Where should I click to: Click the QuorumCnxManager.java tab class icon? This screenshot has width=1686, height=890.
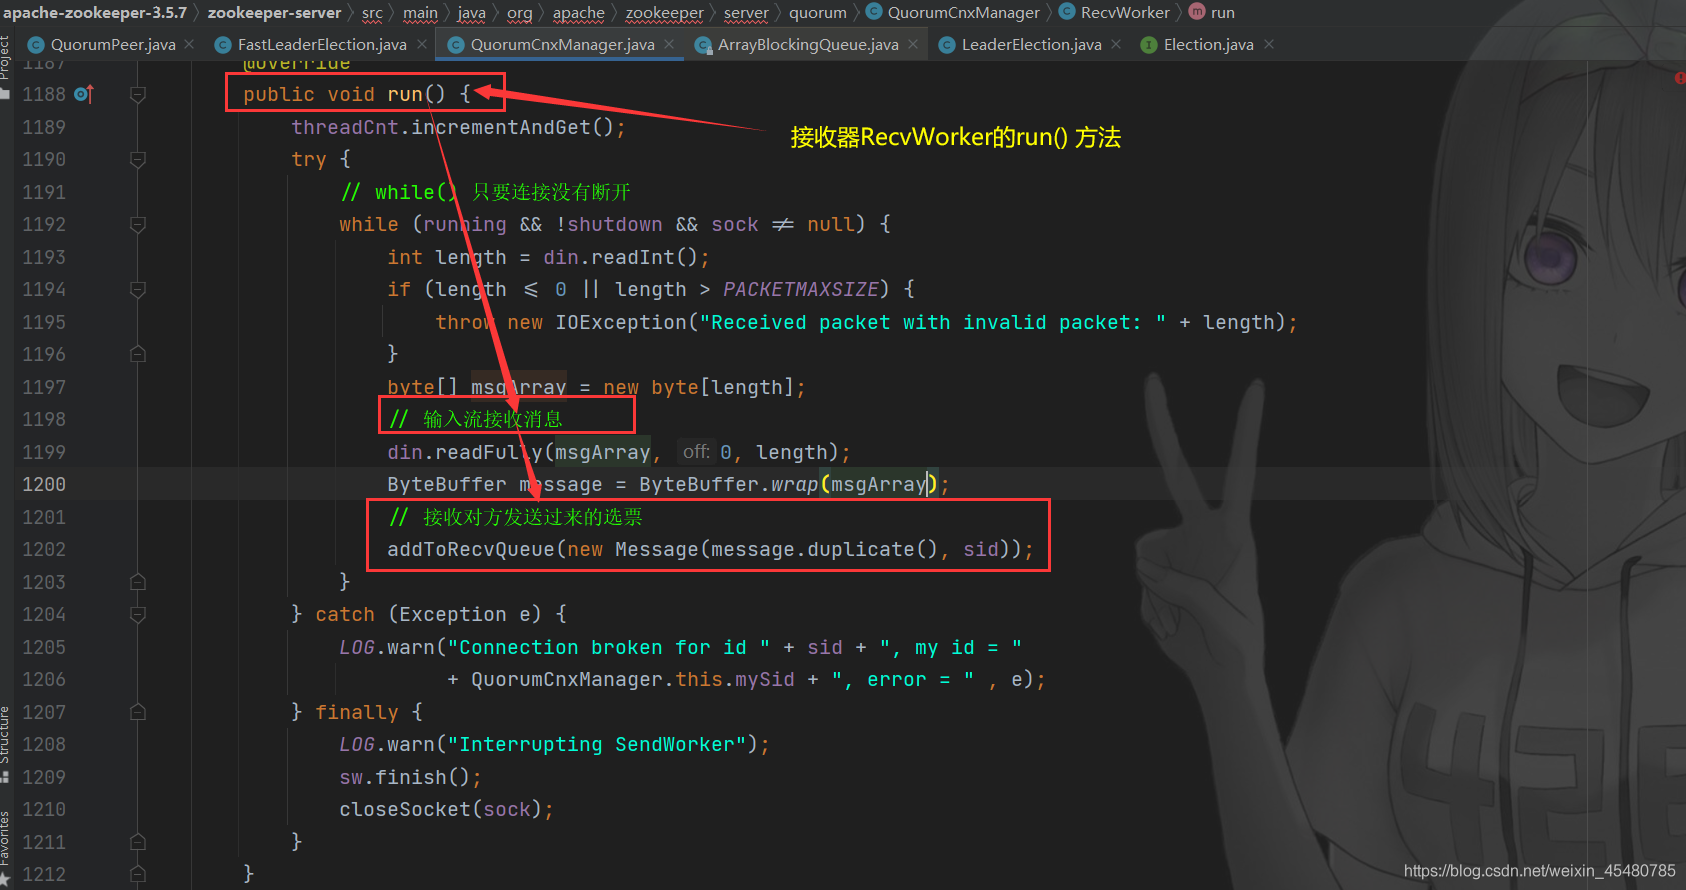point(456,44)
